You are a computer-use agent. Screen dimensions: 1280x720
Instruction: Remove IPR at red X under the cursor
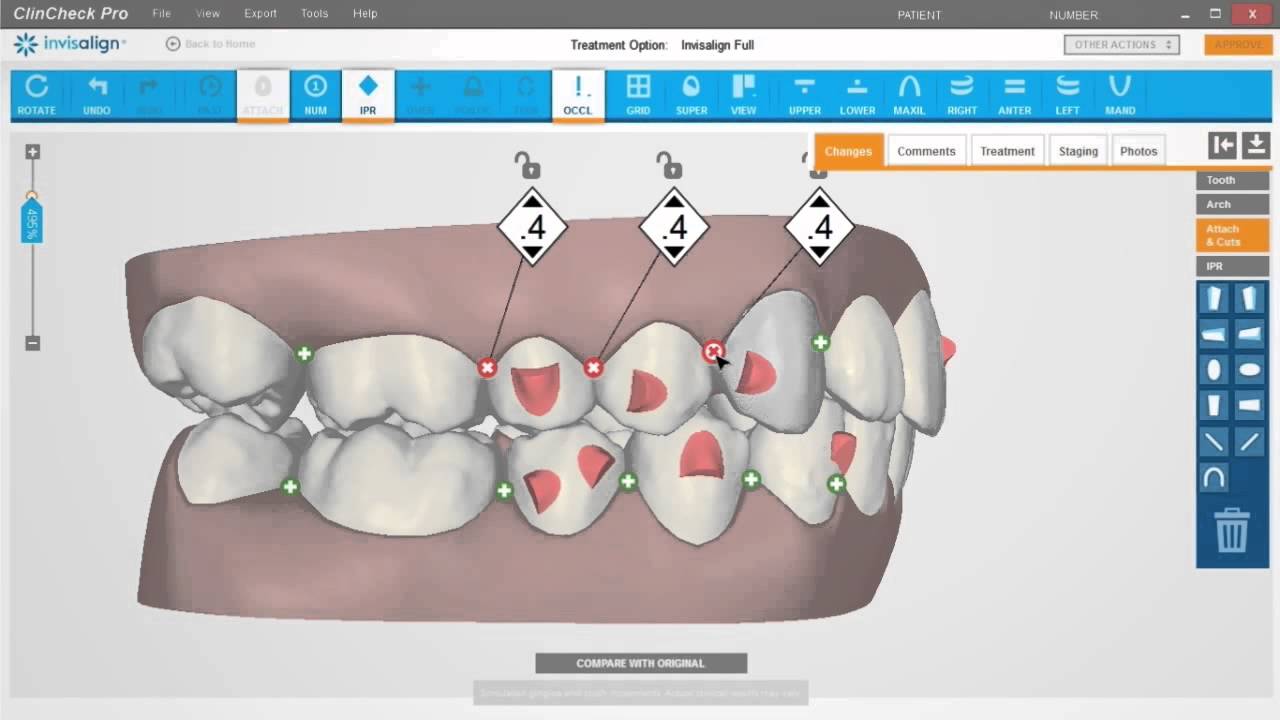tap(712, 351)
